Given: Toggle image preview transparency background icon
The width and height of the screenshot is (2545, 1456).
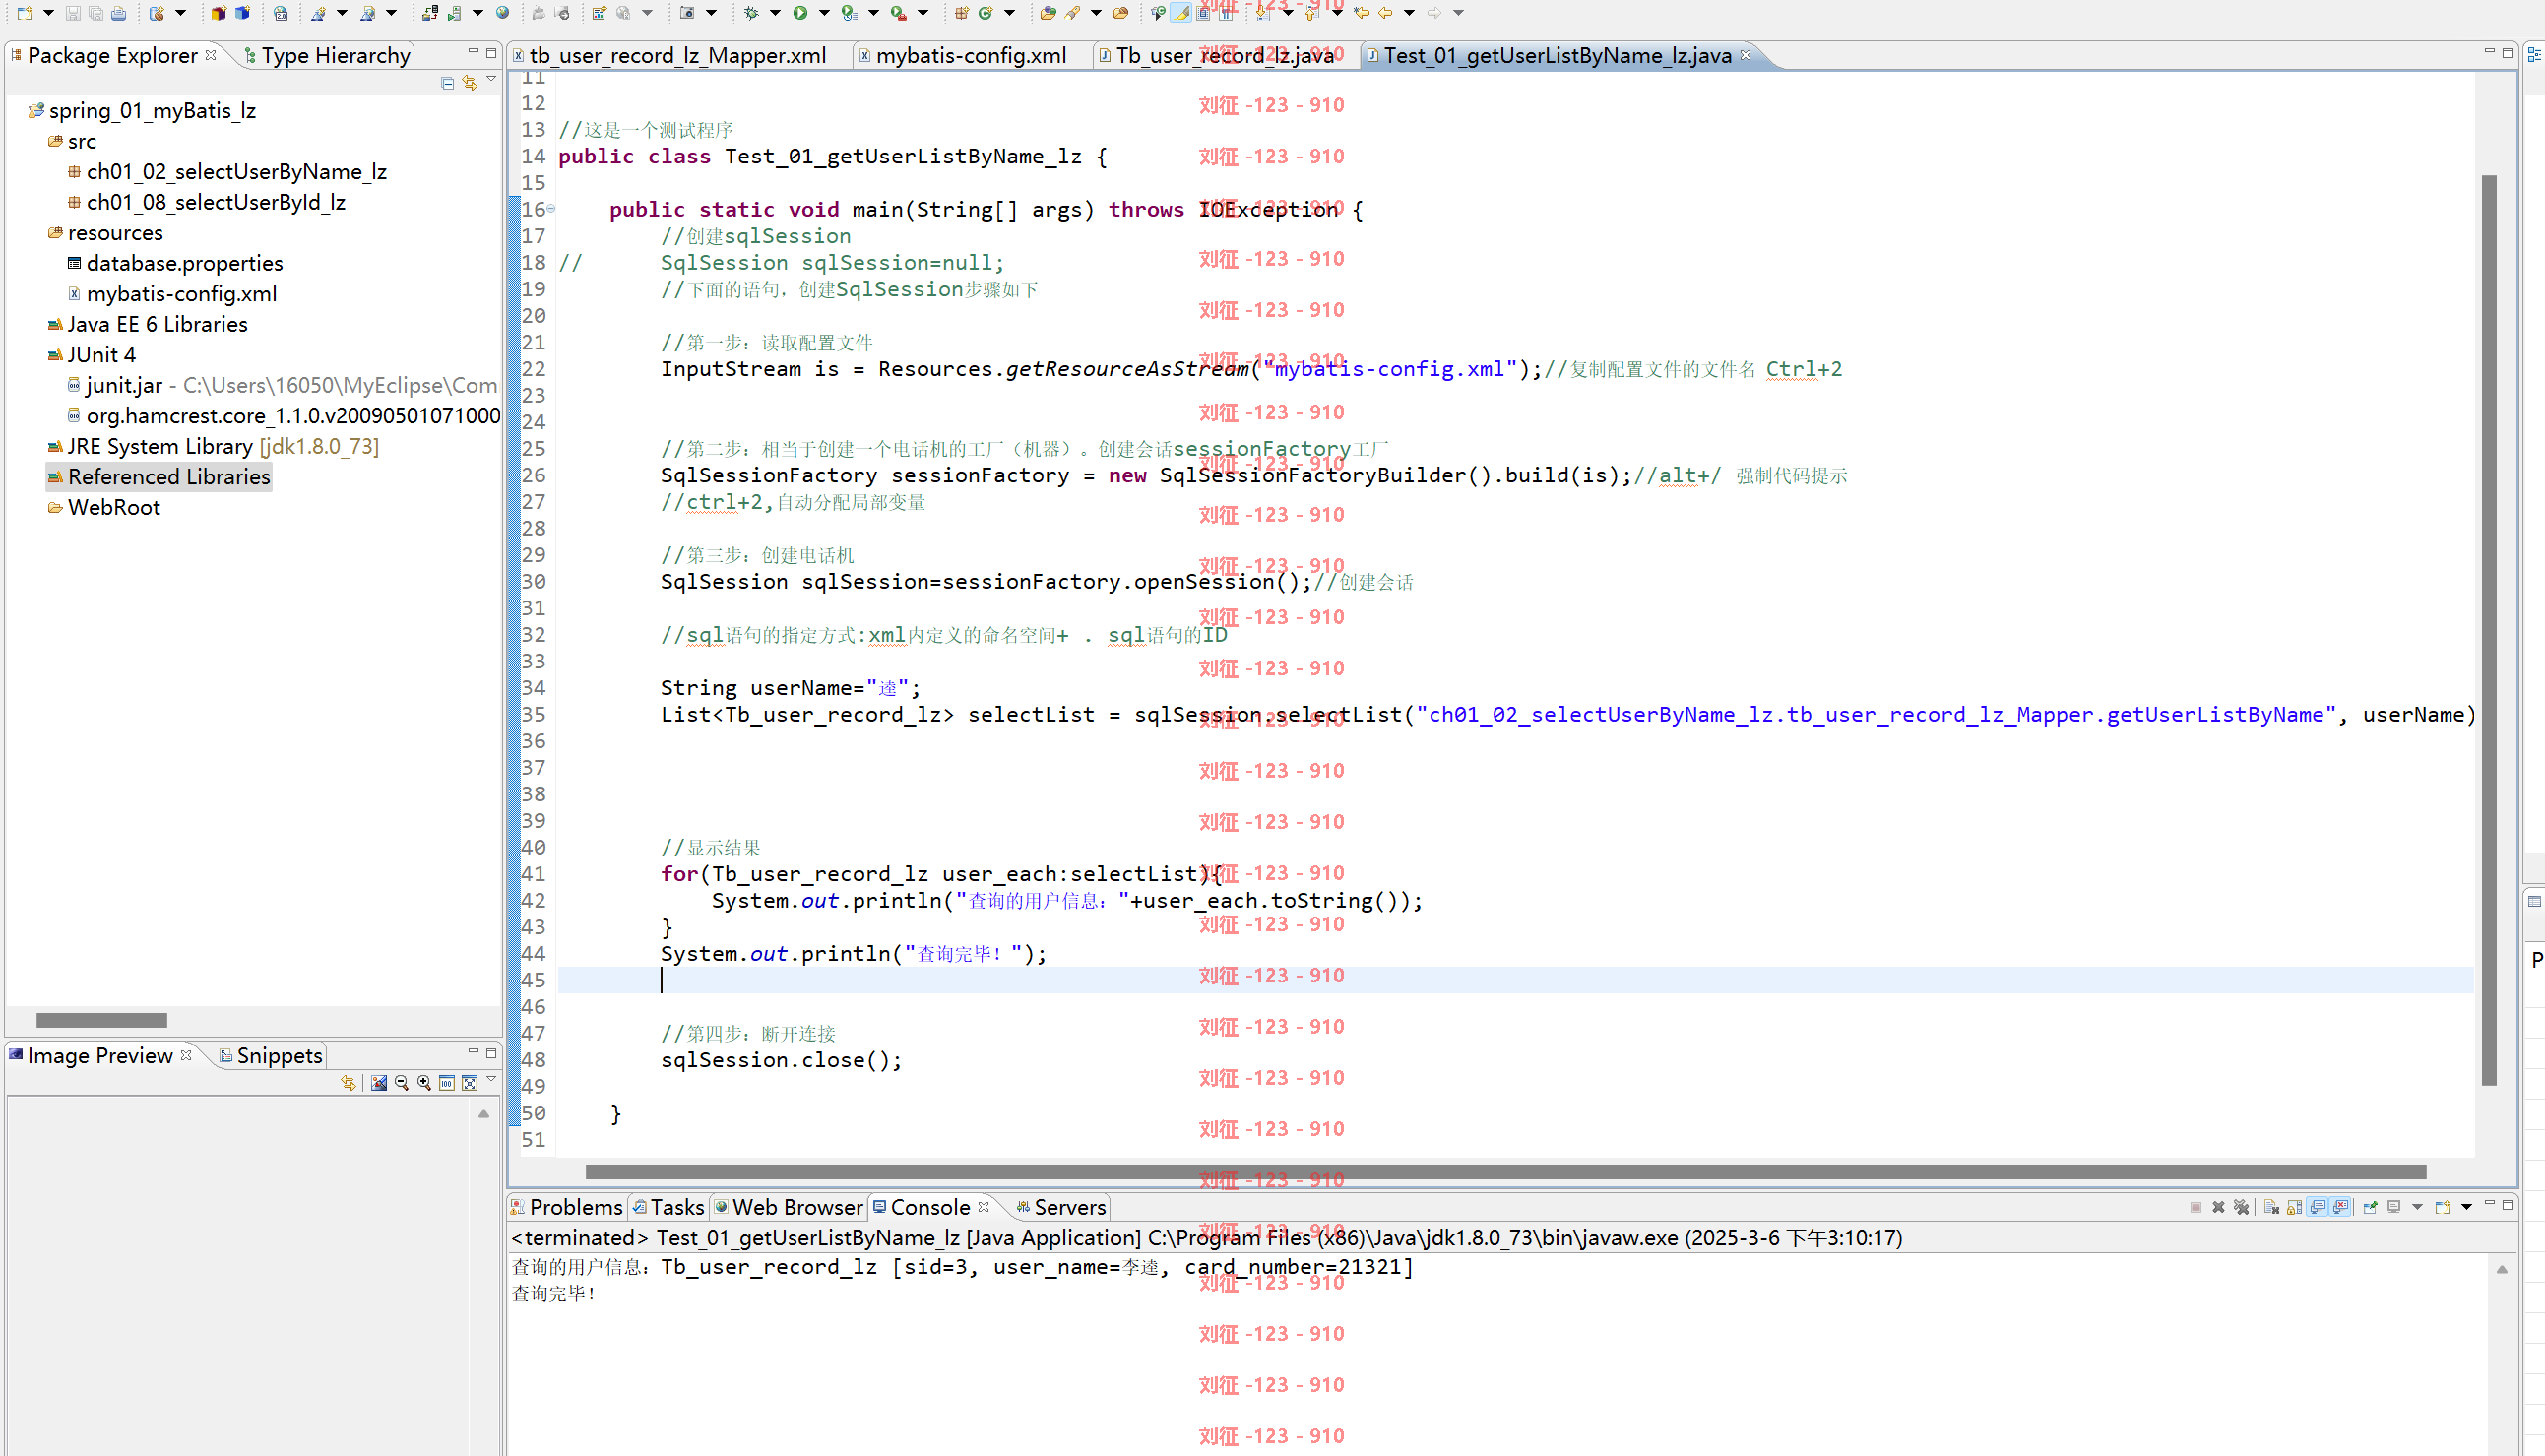Looking at the screenshot, I should (x=379, y=1083).
